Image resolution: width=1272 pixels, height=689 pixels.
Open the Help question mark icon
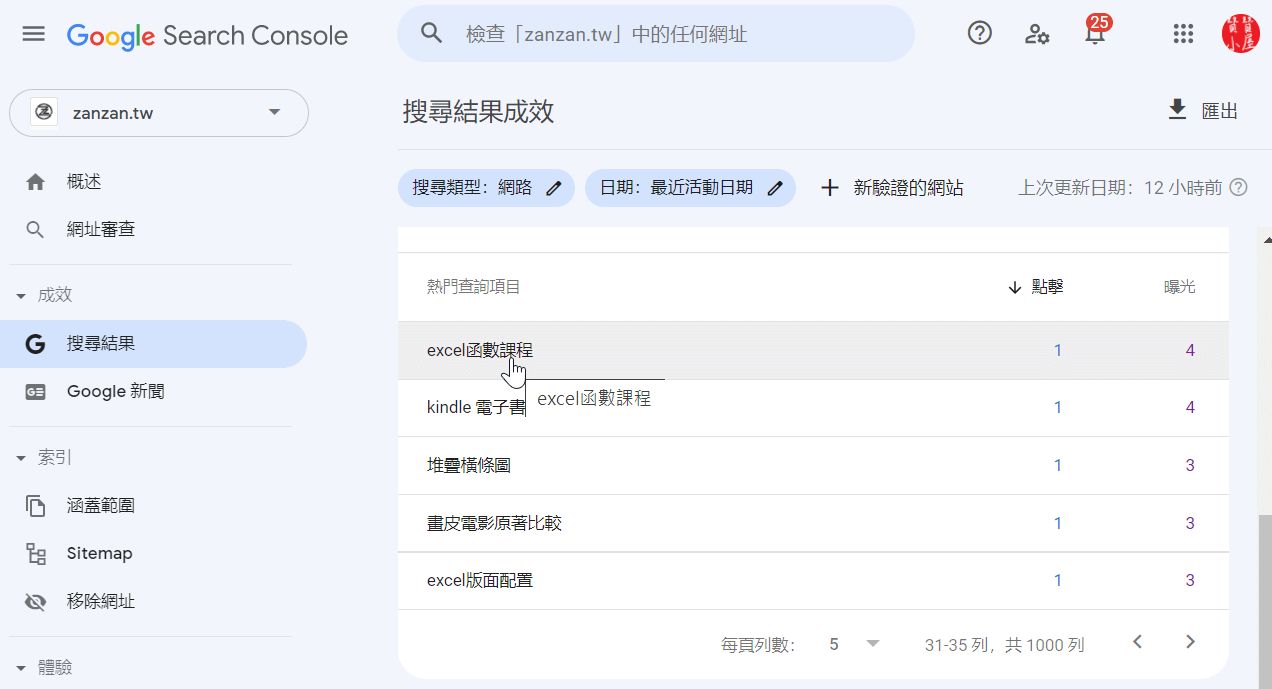pos(980,34)
